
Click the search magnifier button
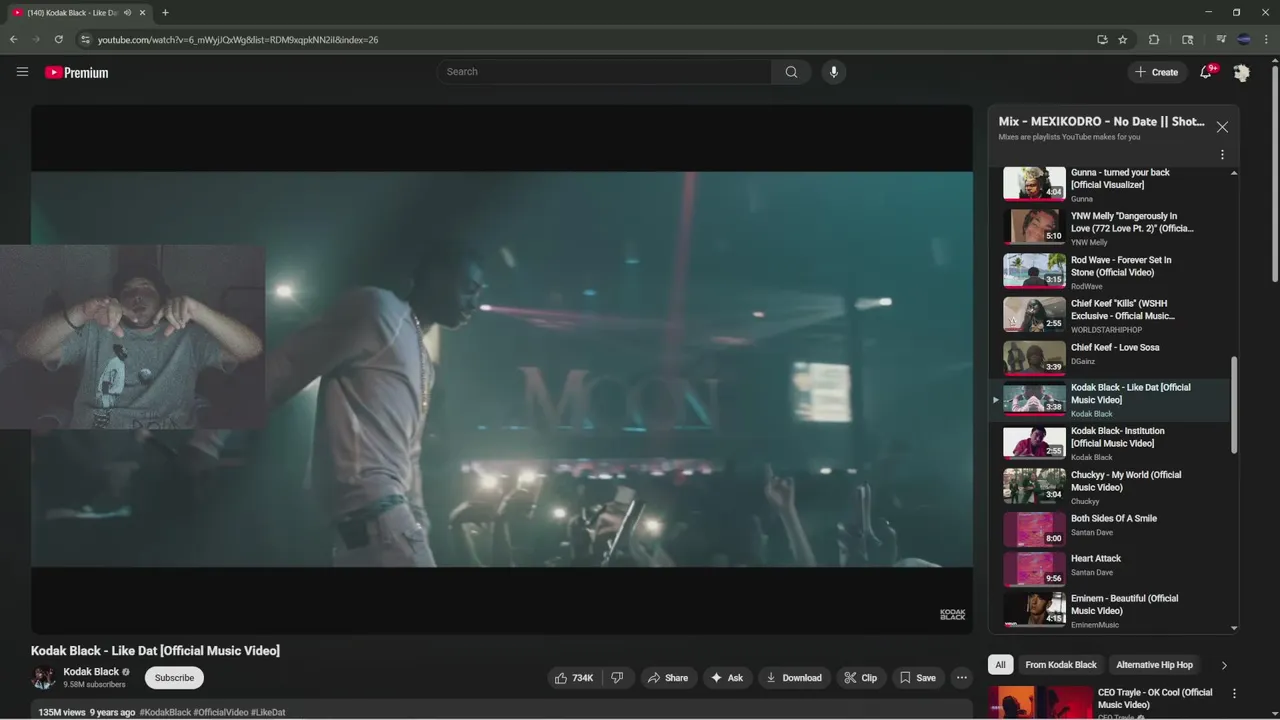(791, 72)
